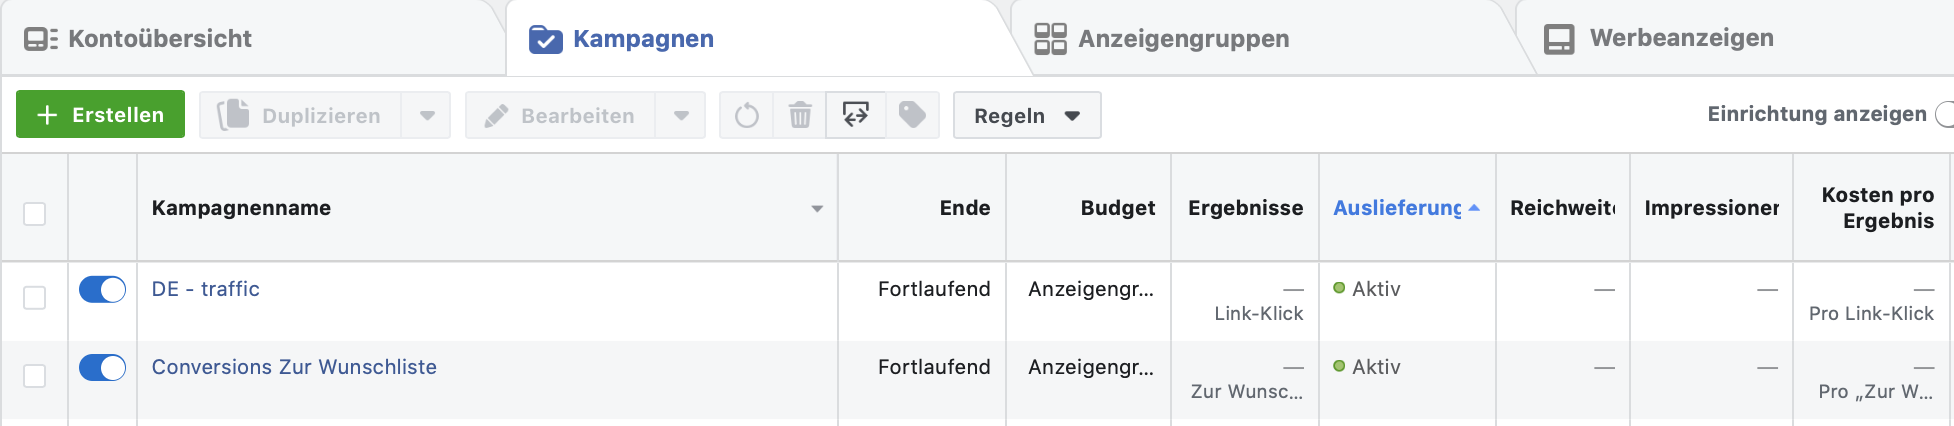Click the trash delete icon

tap(800, 116)
